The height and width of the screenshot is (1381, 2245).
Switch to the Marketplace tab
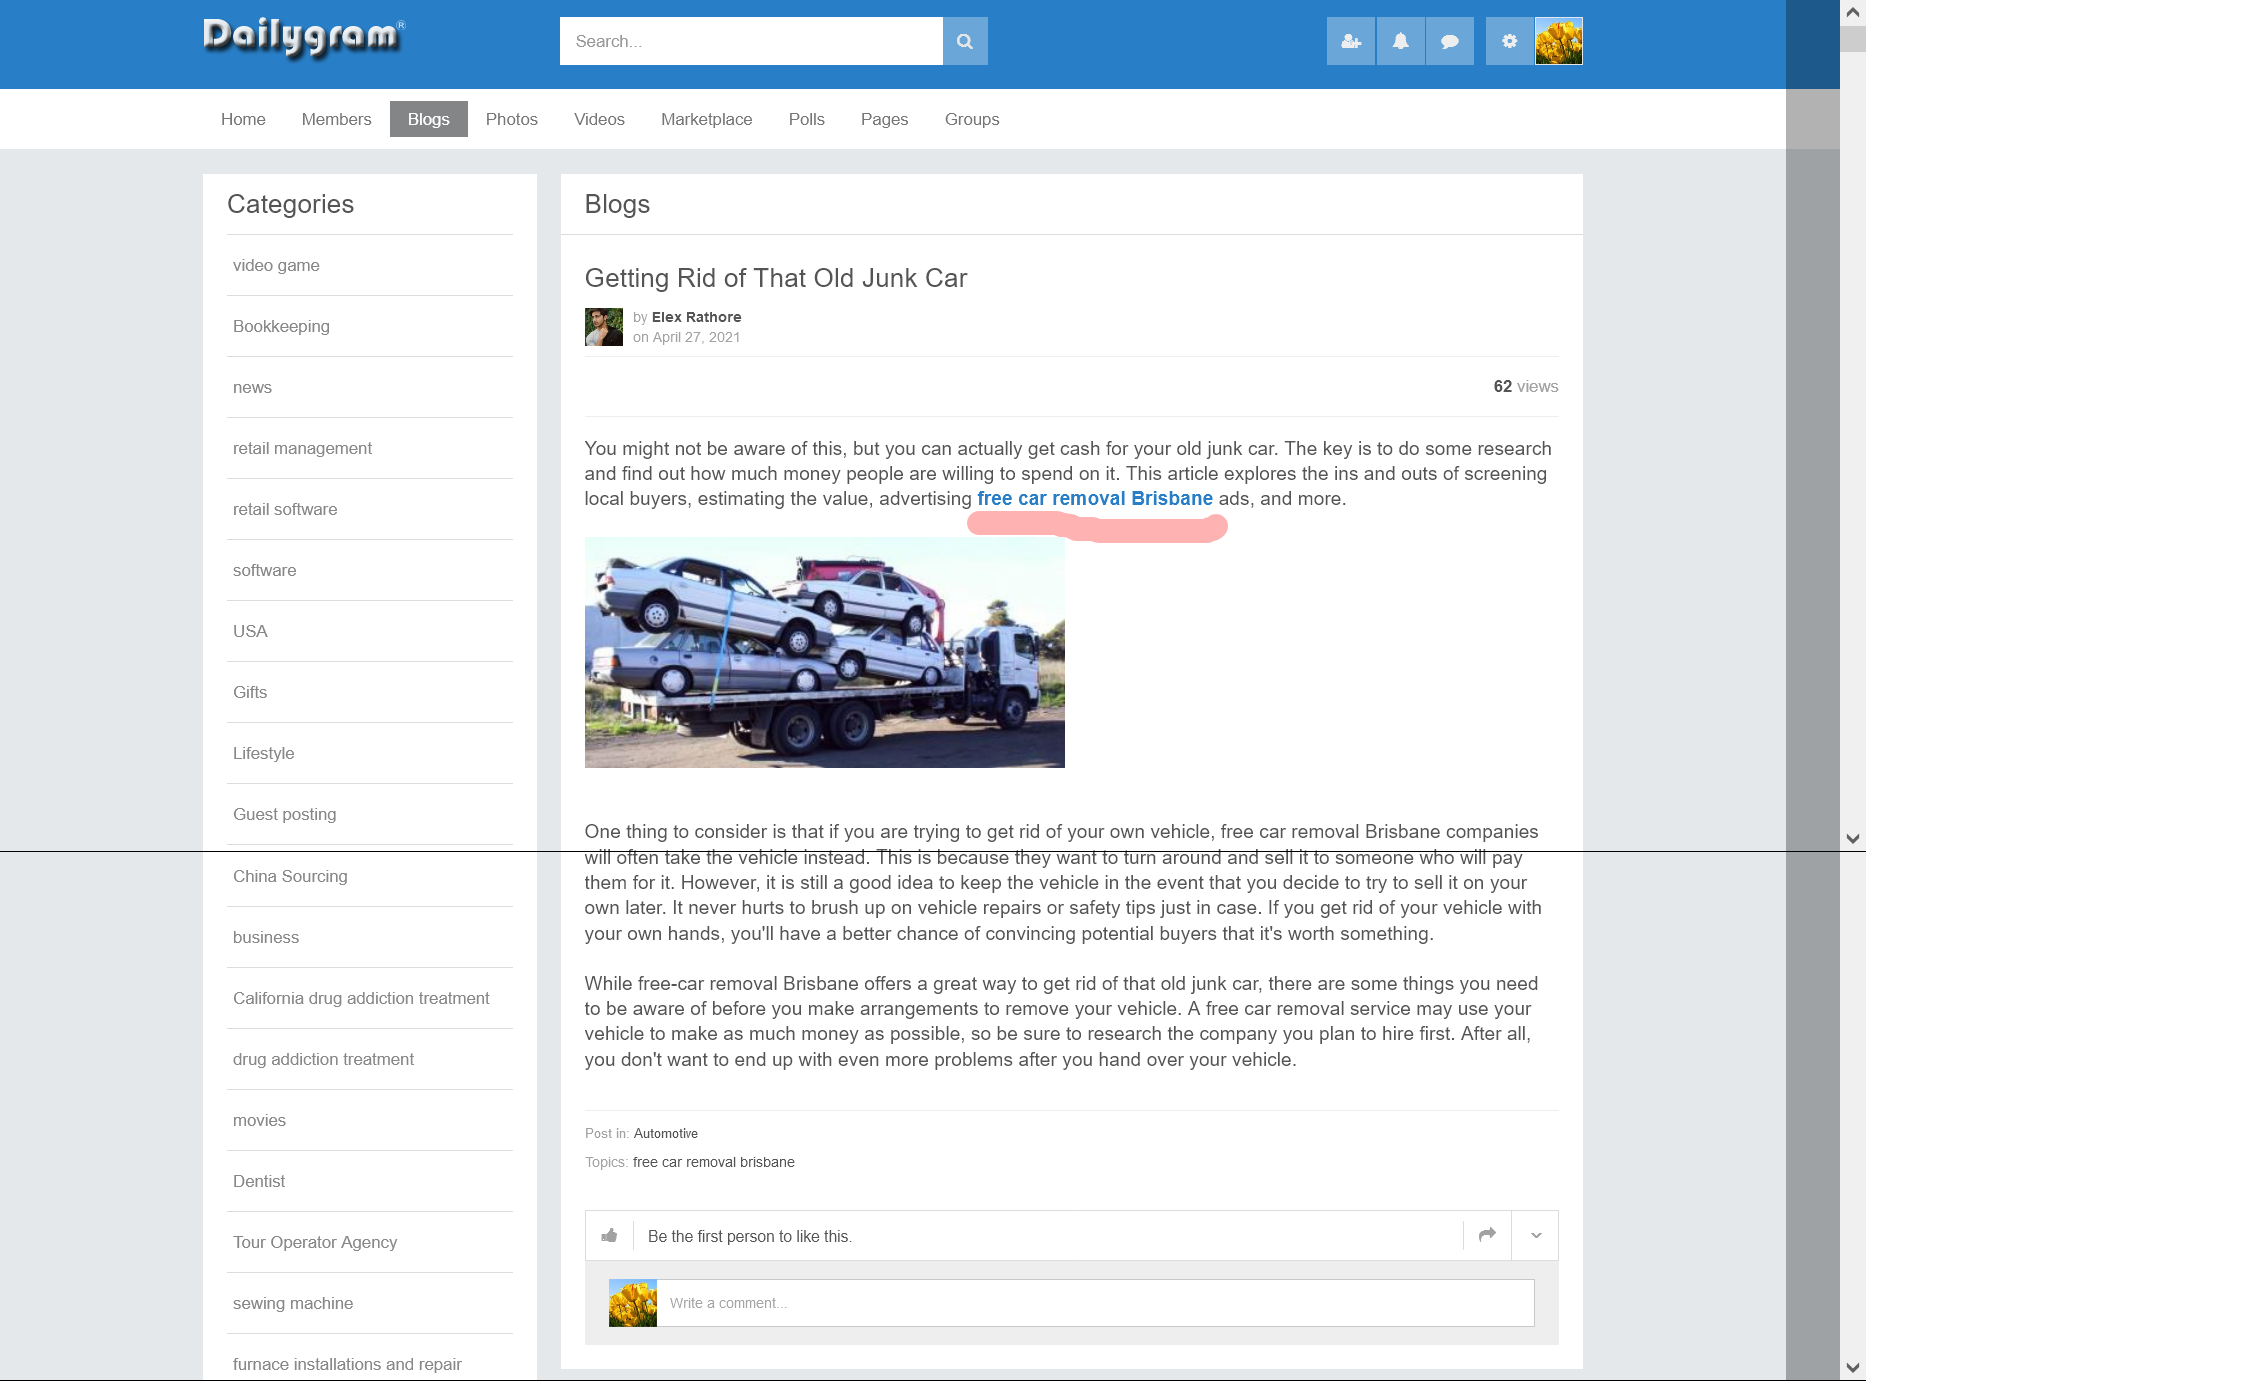click(706, 119)
